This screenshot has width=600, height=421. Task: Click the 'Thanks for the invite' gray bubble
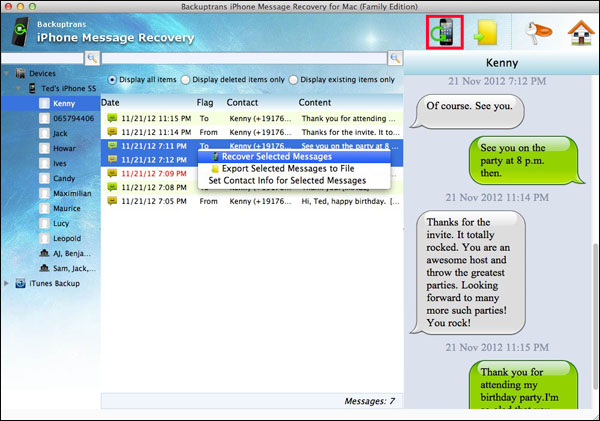pyautogui.click(x=468, y=273)
